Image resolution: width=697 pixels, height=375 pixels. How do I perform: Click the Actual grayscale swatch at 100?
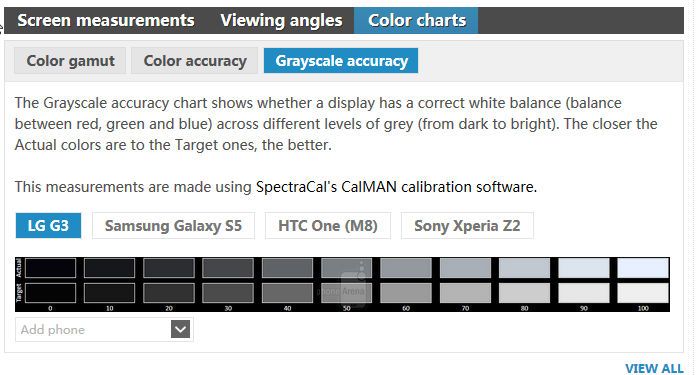[x=643, y=268]
